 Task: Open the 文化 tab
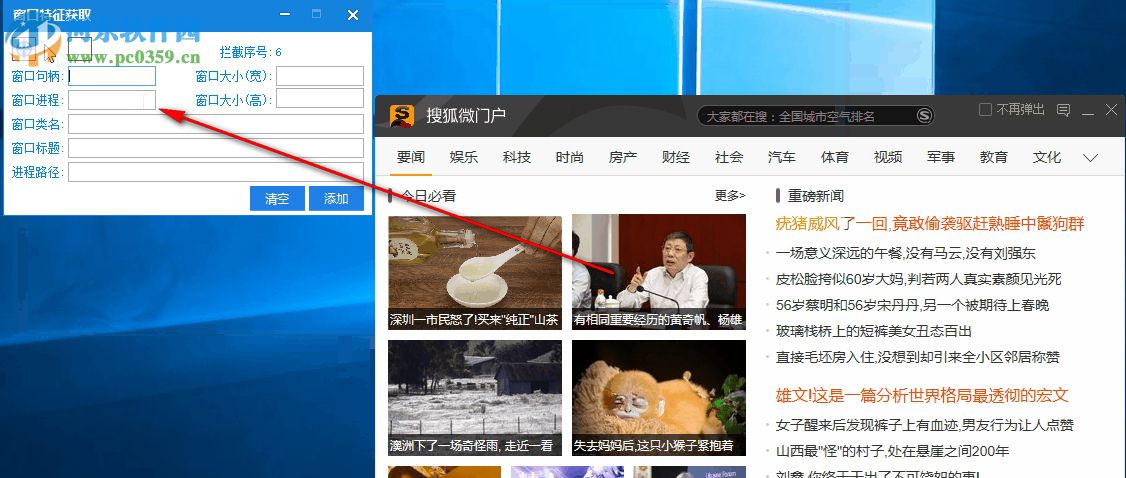coord(1047,157)
